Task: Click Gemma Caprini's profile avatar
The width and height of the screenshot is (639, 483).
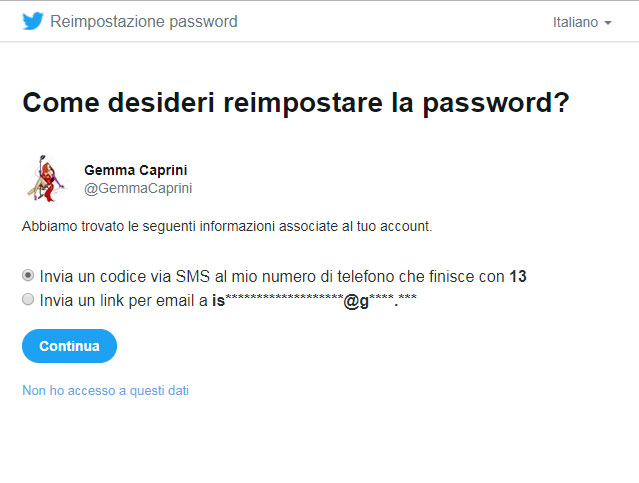Action: pos(46,179)
